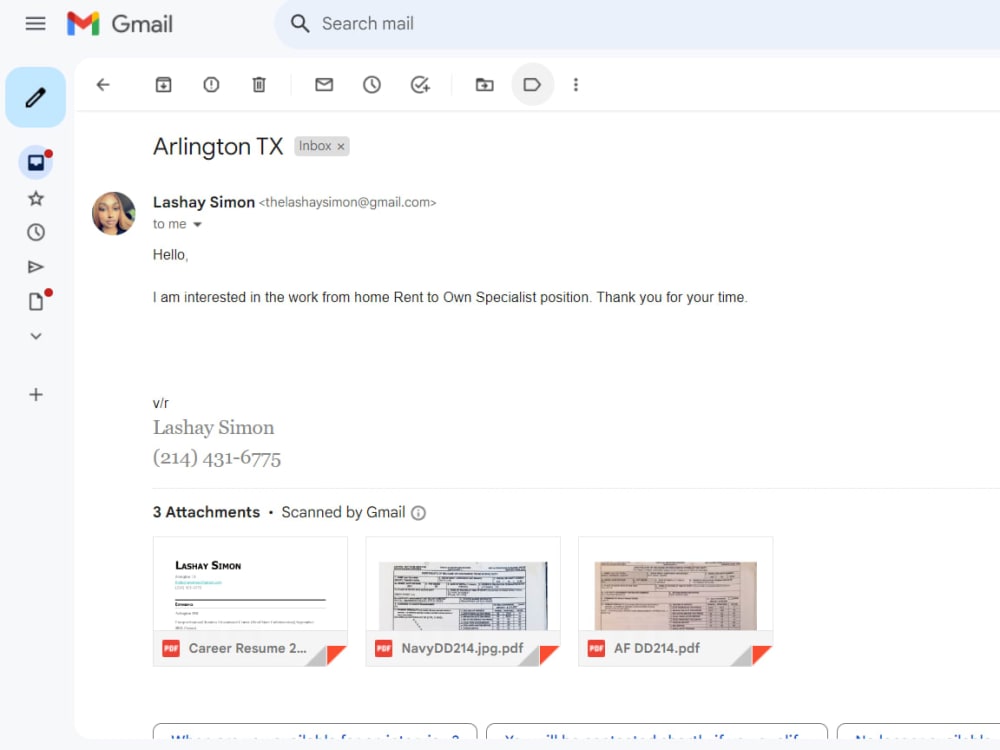Click the Scanned by Gmail info icon
This screenshot has height=750, width=1000.
pos(418,513)
